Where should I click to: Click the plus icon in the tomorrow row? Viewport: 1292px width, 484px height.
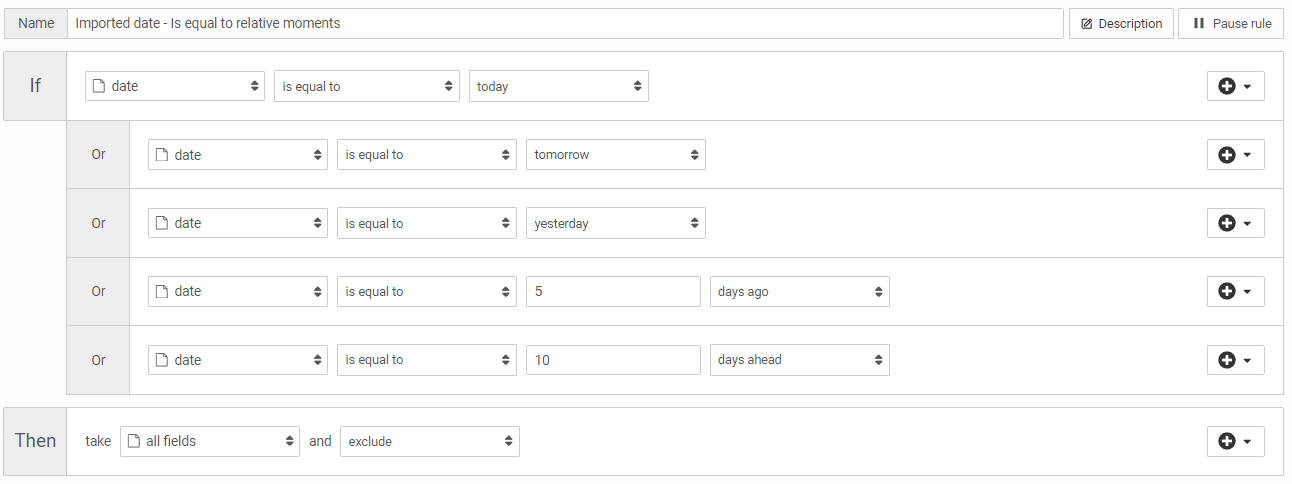tap(1227, 155)
